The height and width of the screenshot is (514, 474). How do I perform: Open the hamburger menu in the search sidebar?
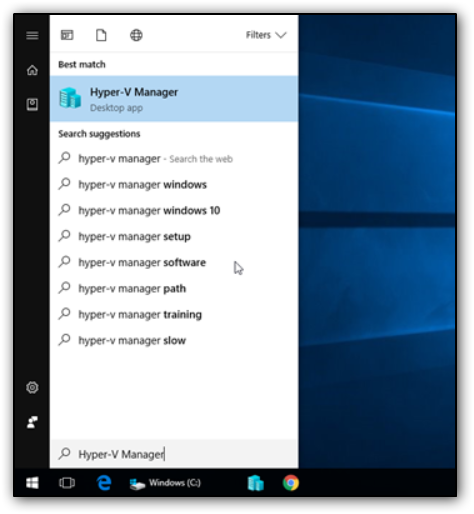[x=32, y=35]
